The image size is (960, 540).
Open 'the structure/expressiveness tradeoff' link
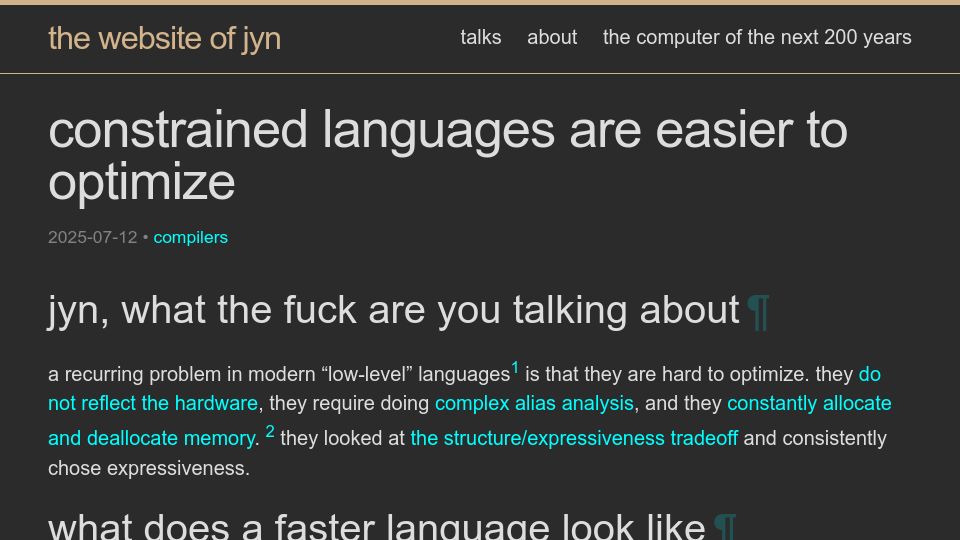[x=574, y=438]
